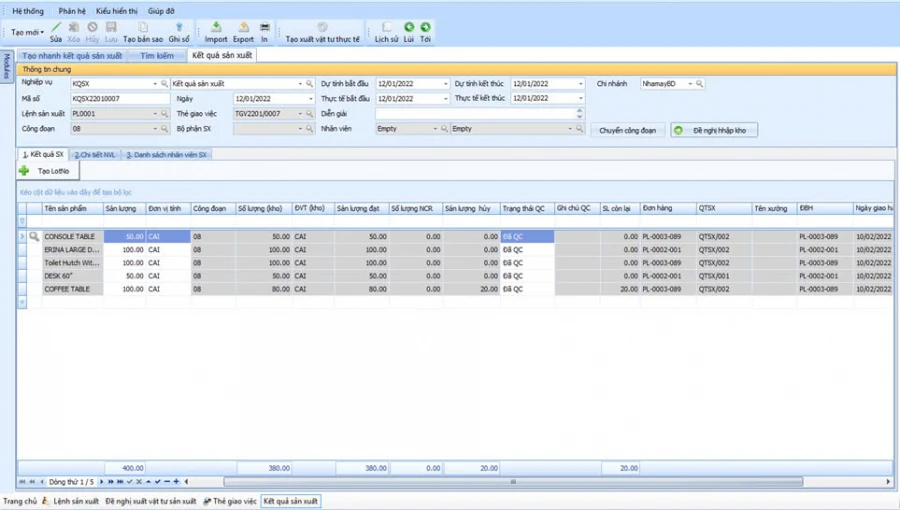Viewport: 900px width, 510px height.
Task: Go back with the Lùi arrow
Action: pos(409,27)
